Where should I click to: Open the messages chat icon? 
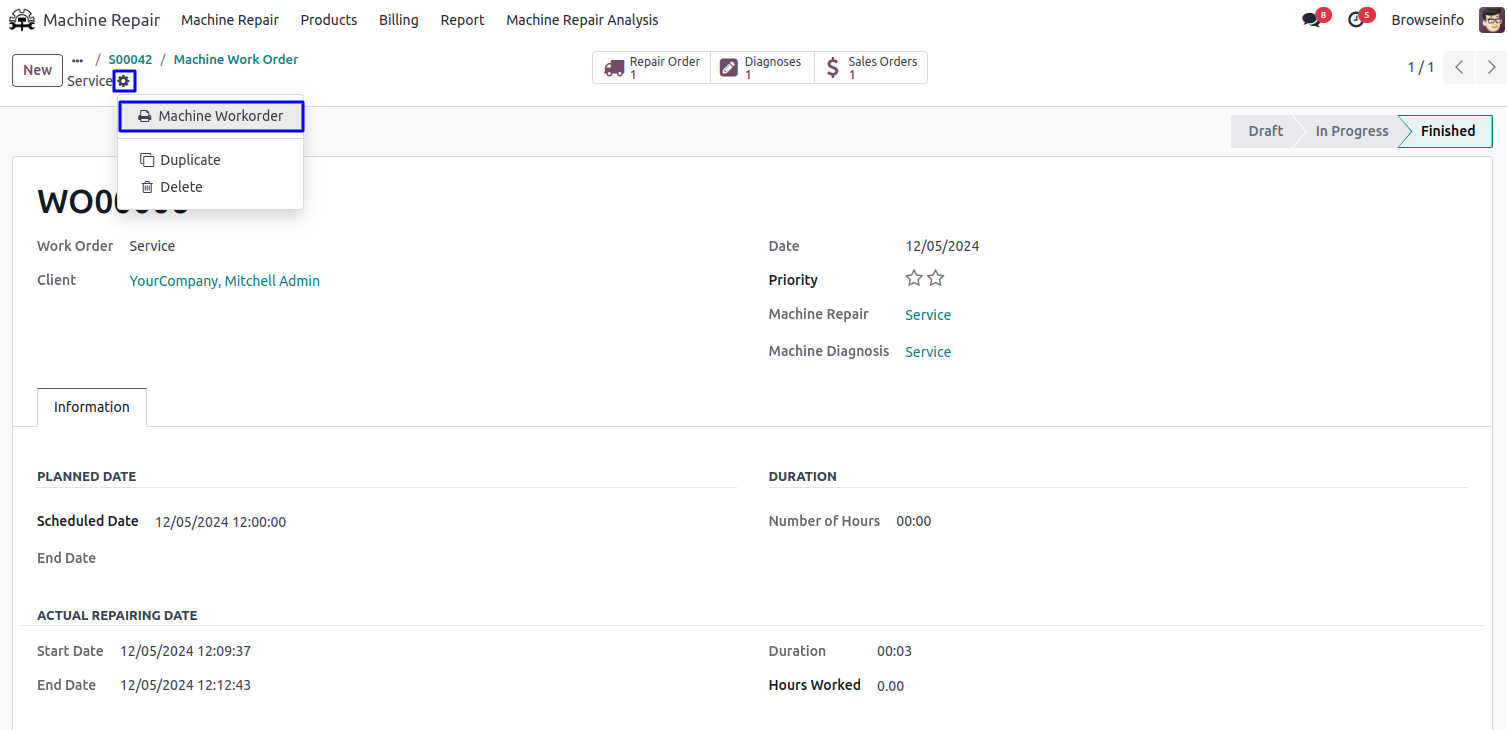[1311, 20]
